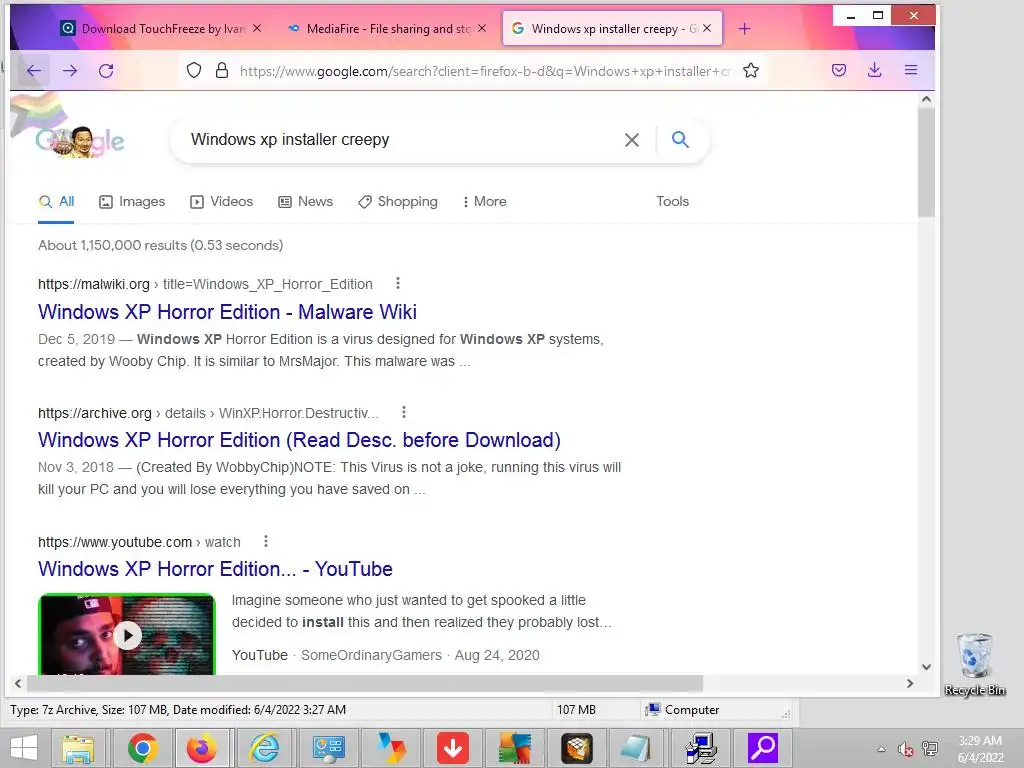Open options for the youtube.com result
Viewport: 1024px width, 768px height.
click(265, 541)
